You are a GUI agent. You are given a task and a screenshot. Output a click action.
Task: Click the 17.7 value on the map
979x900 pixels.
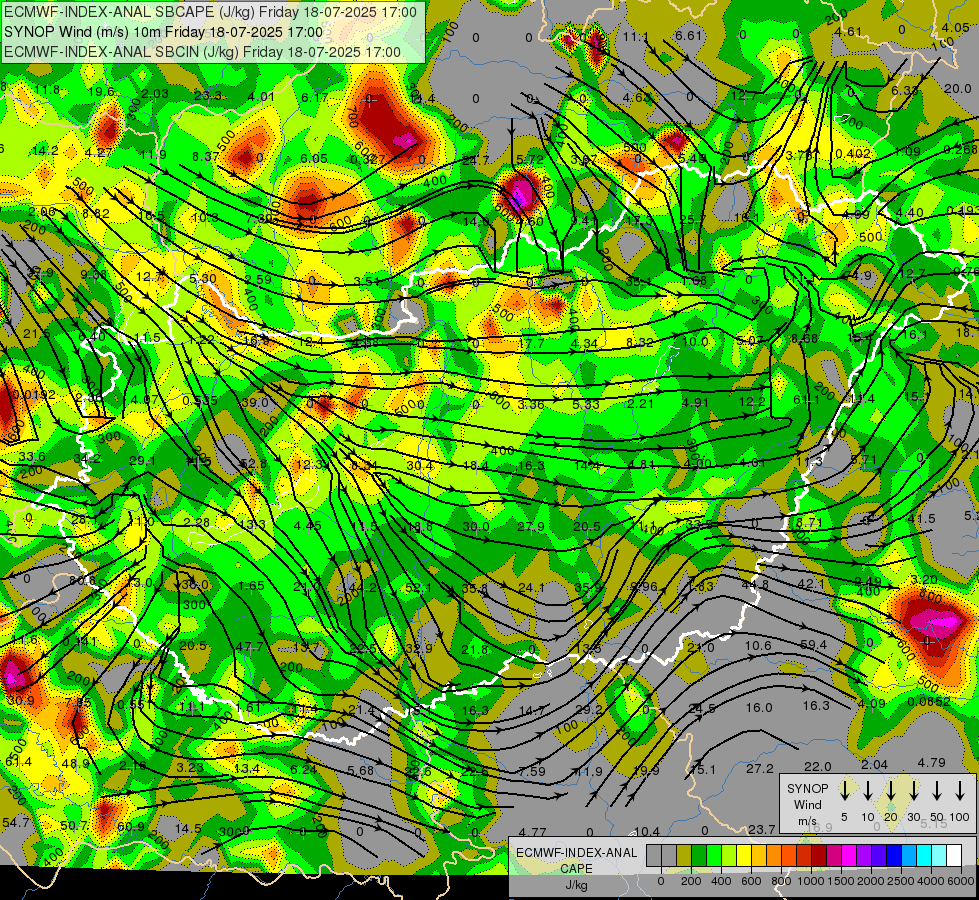(531, 343)
